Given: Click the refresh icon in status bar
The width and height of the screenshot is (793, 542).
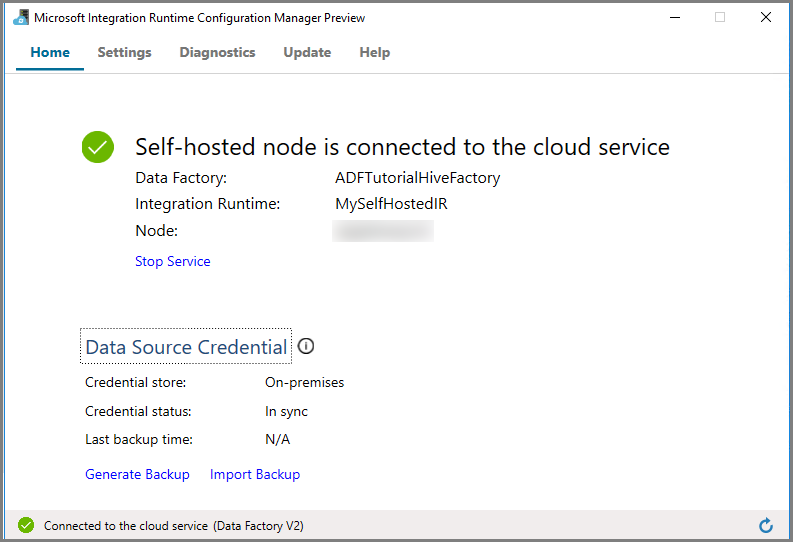Looking at the screenshot, I should pos(766,525).
